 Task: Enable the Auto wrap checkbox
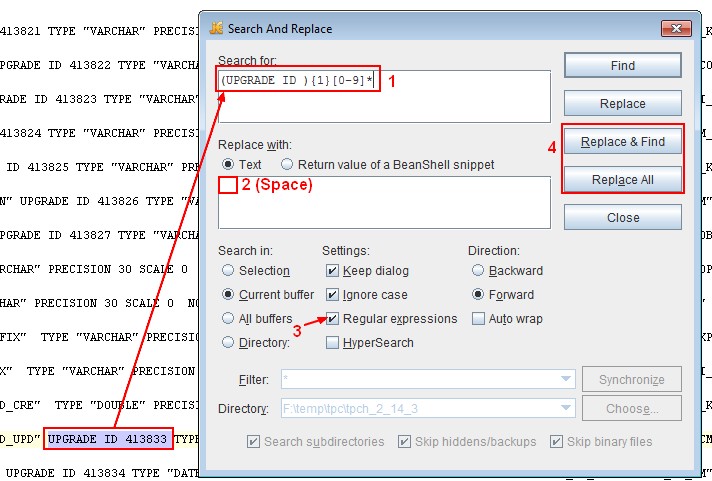click(478, 319)
